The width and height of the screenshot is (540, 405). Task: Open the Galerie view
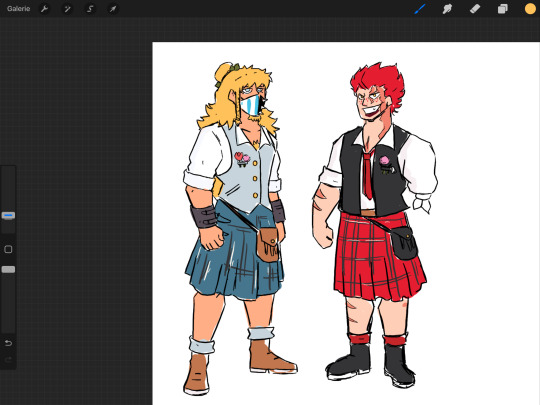[x=19, y=9]
